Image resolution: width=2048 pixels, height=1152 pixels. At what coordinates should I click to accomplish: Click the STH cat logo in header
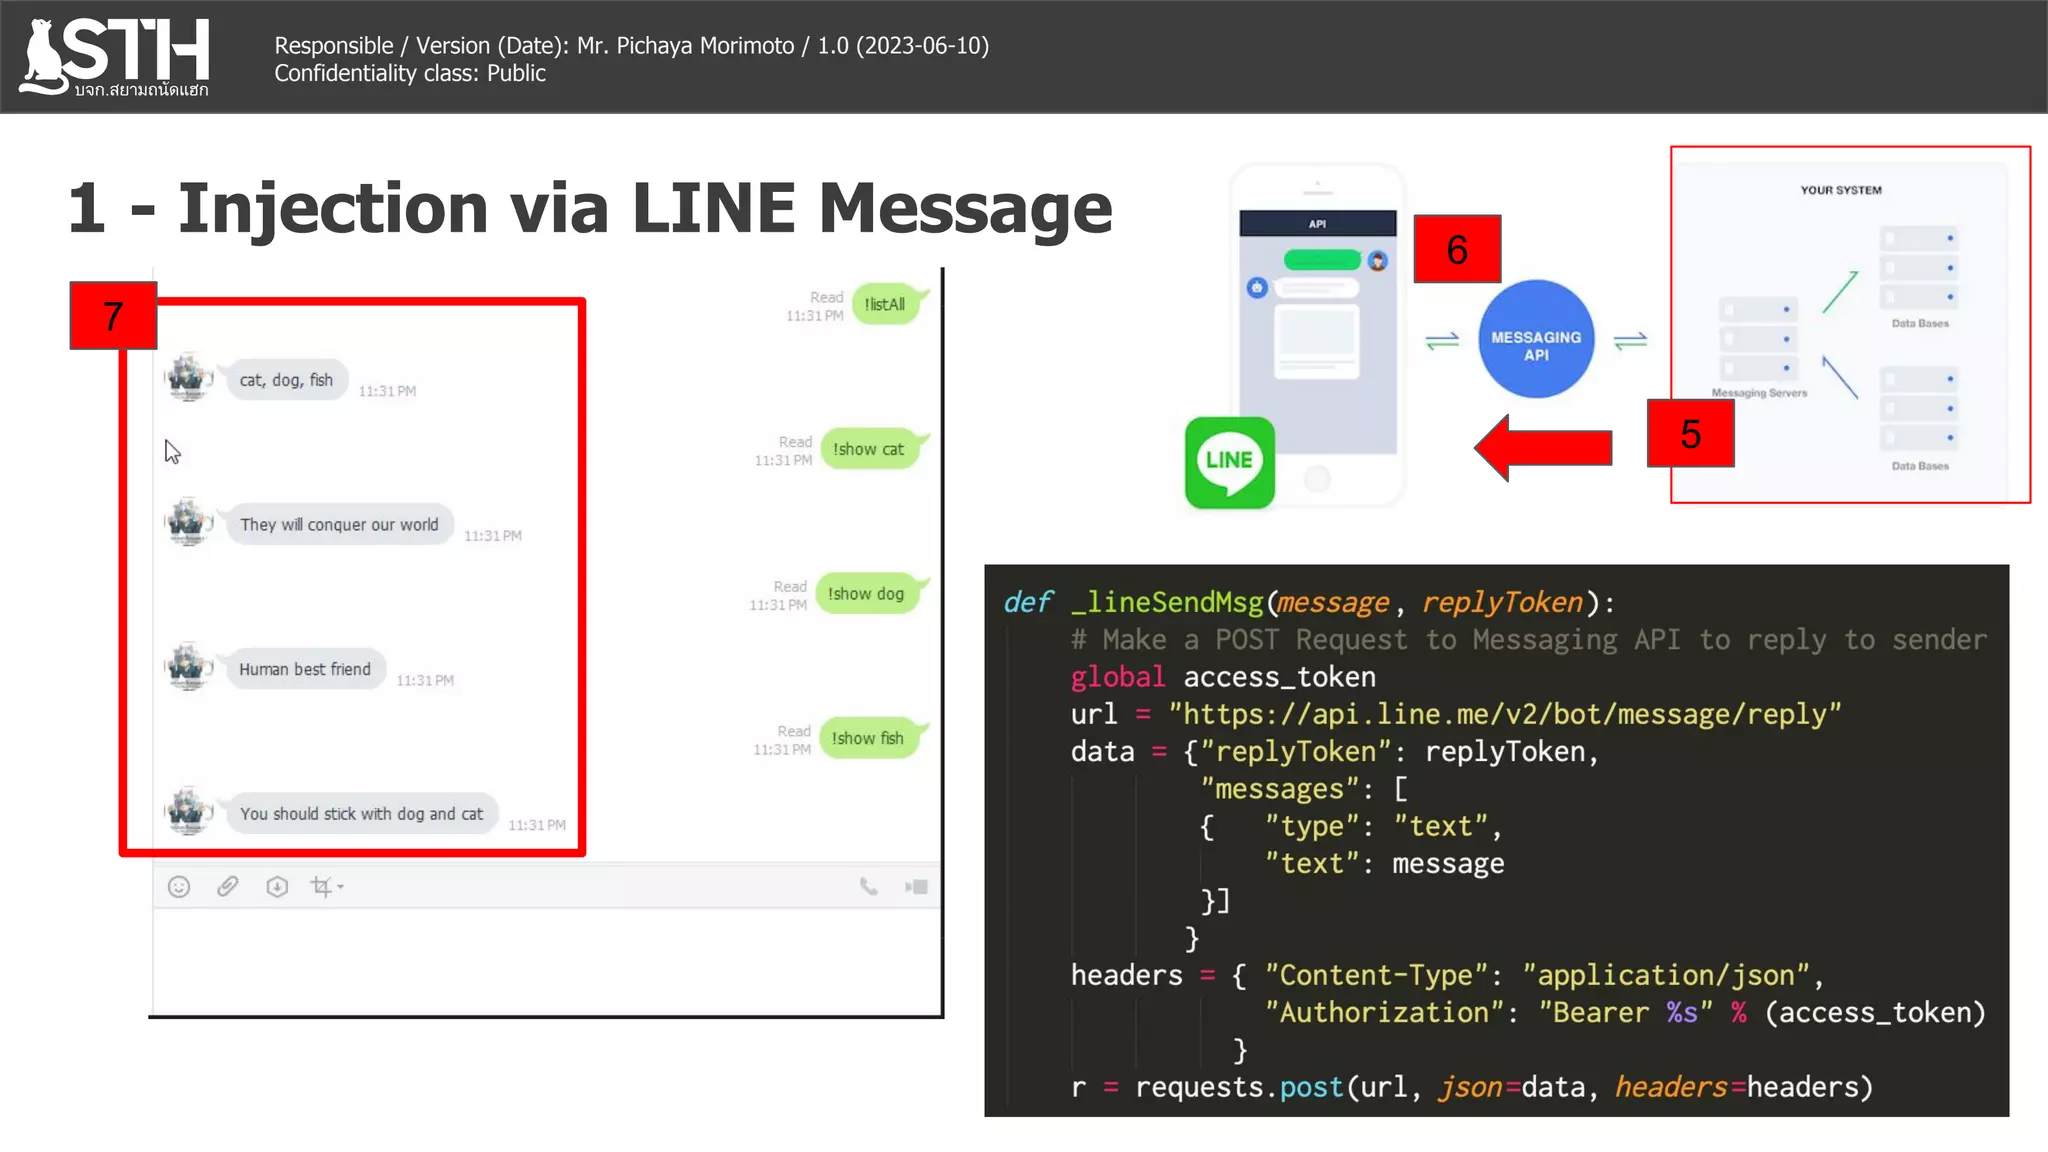[115, 55]
